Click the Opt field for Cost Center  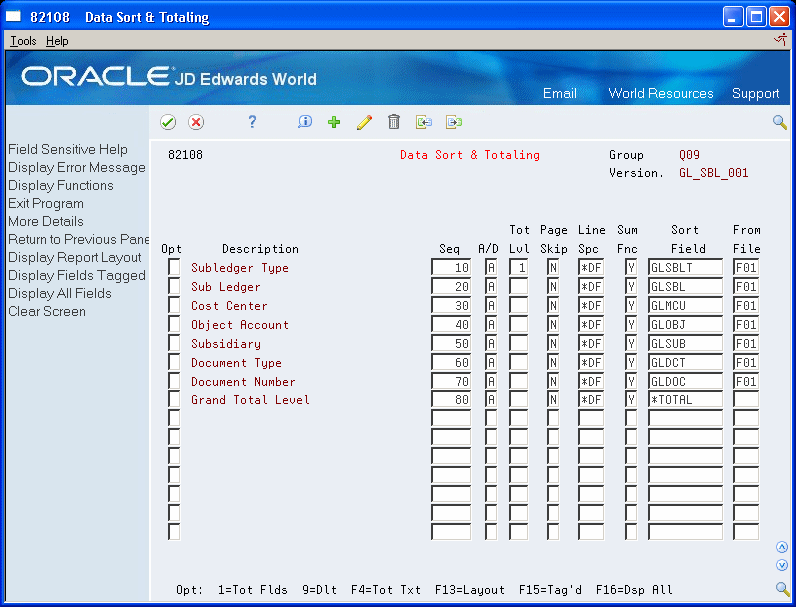174,306
